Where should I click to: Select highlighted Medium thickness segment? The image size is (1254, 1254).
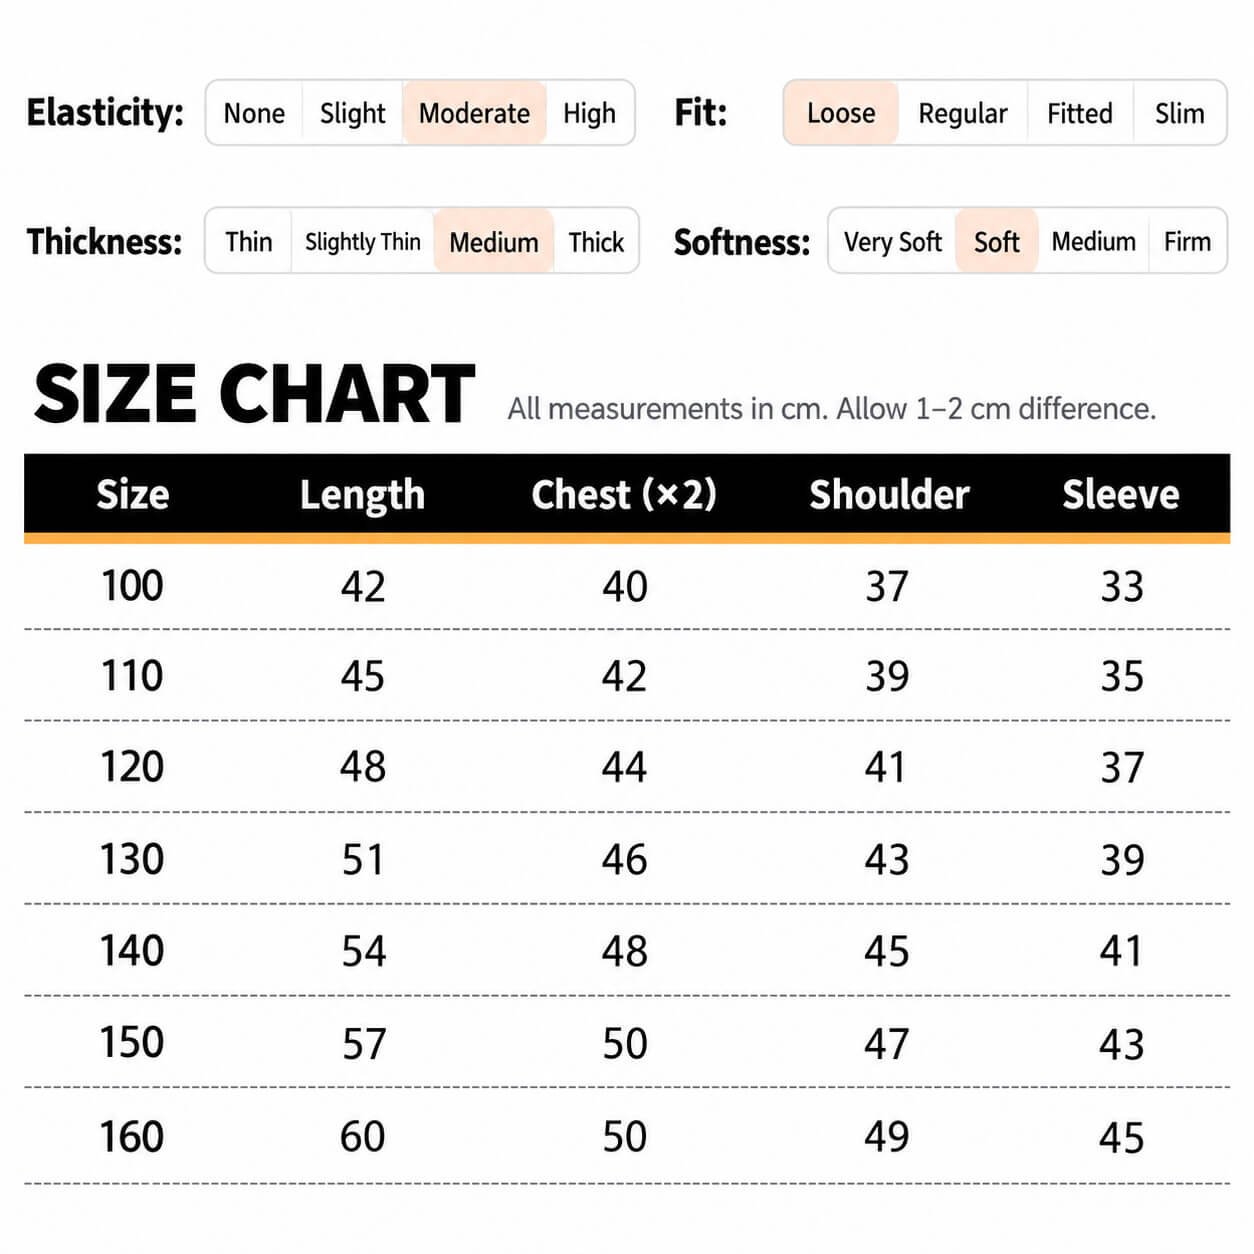click(494, 241)
